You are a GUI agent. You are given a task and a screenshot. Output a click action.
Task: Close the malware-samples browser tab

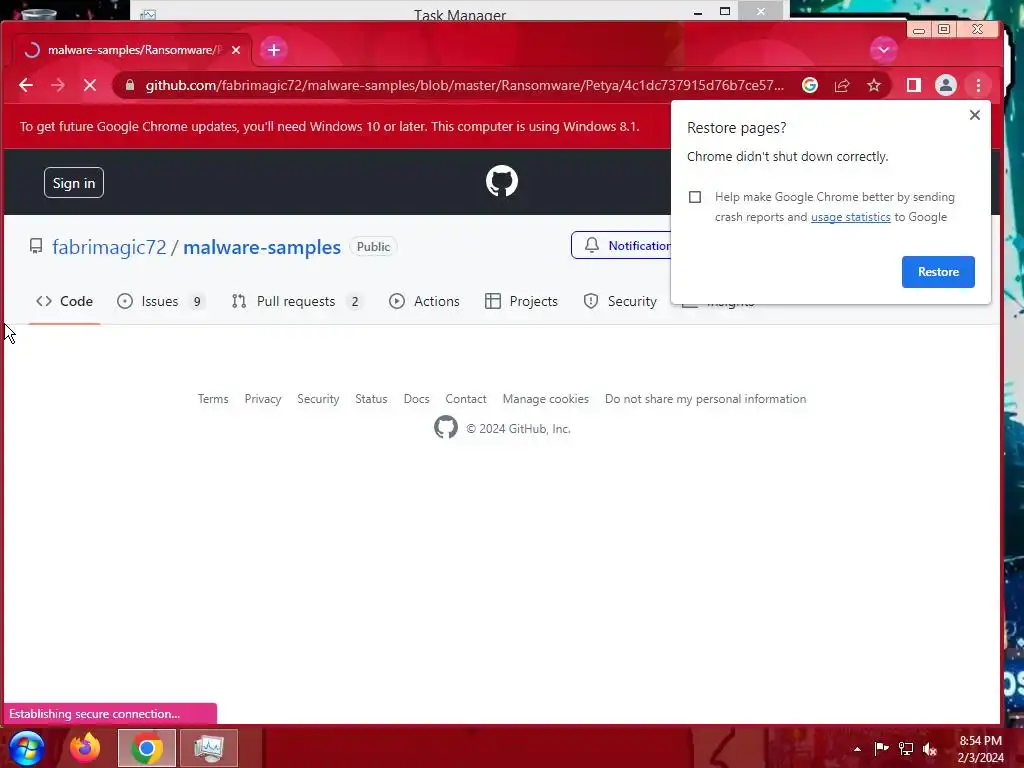pos(236,50)
